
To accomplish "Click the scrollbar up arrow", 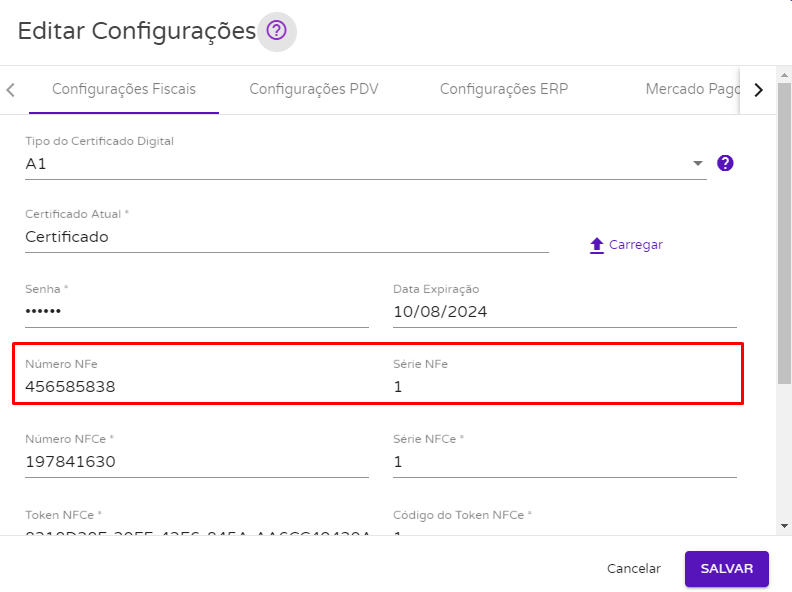I will click(x=784, y=75).
